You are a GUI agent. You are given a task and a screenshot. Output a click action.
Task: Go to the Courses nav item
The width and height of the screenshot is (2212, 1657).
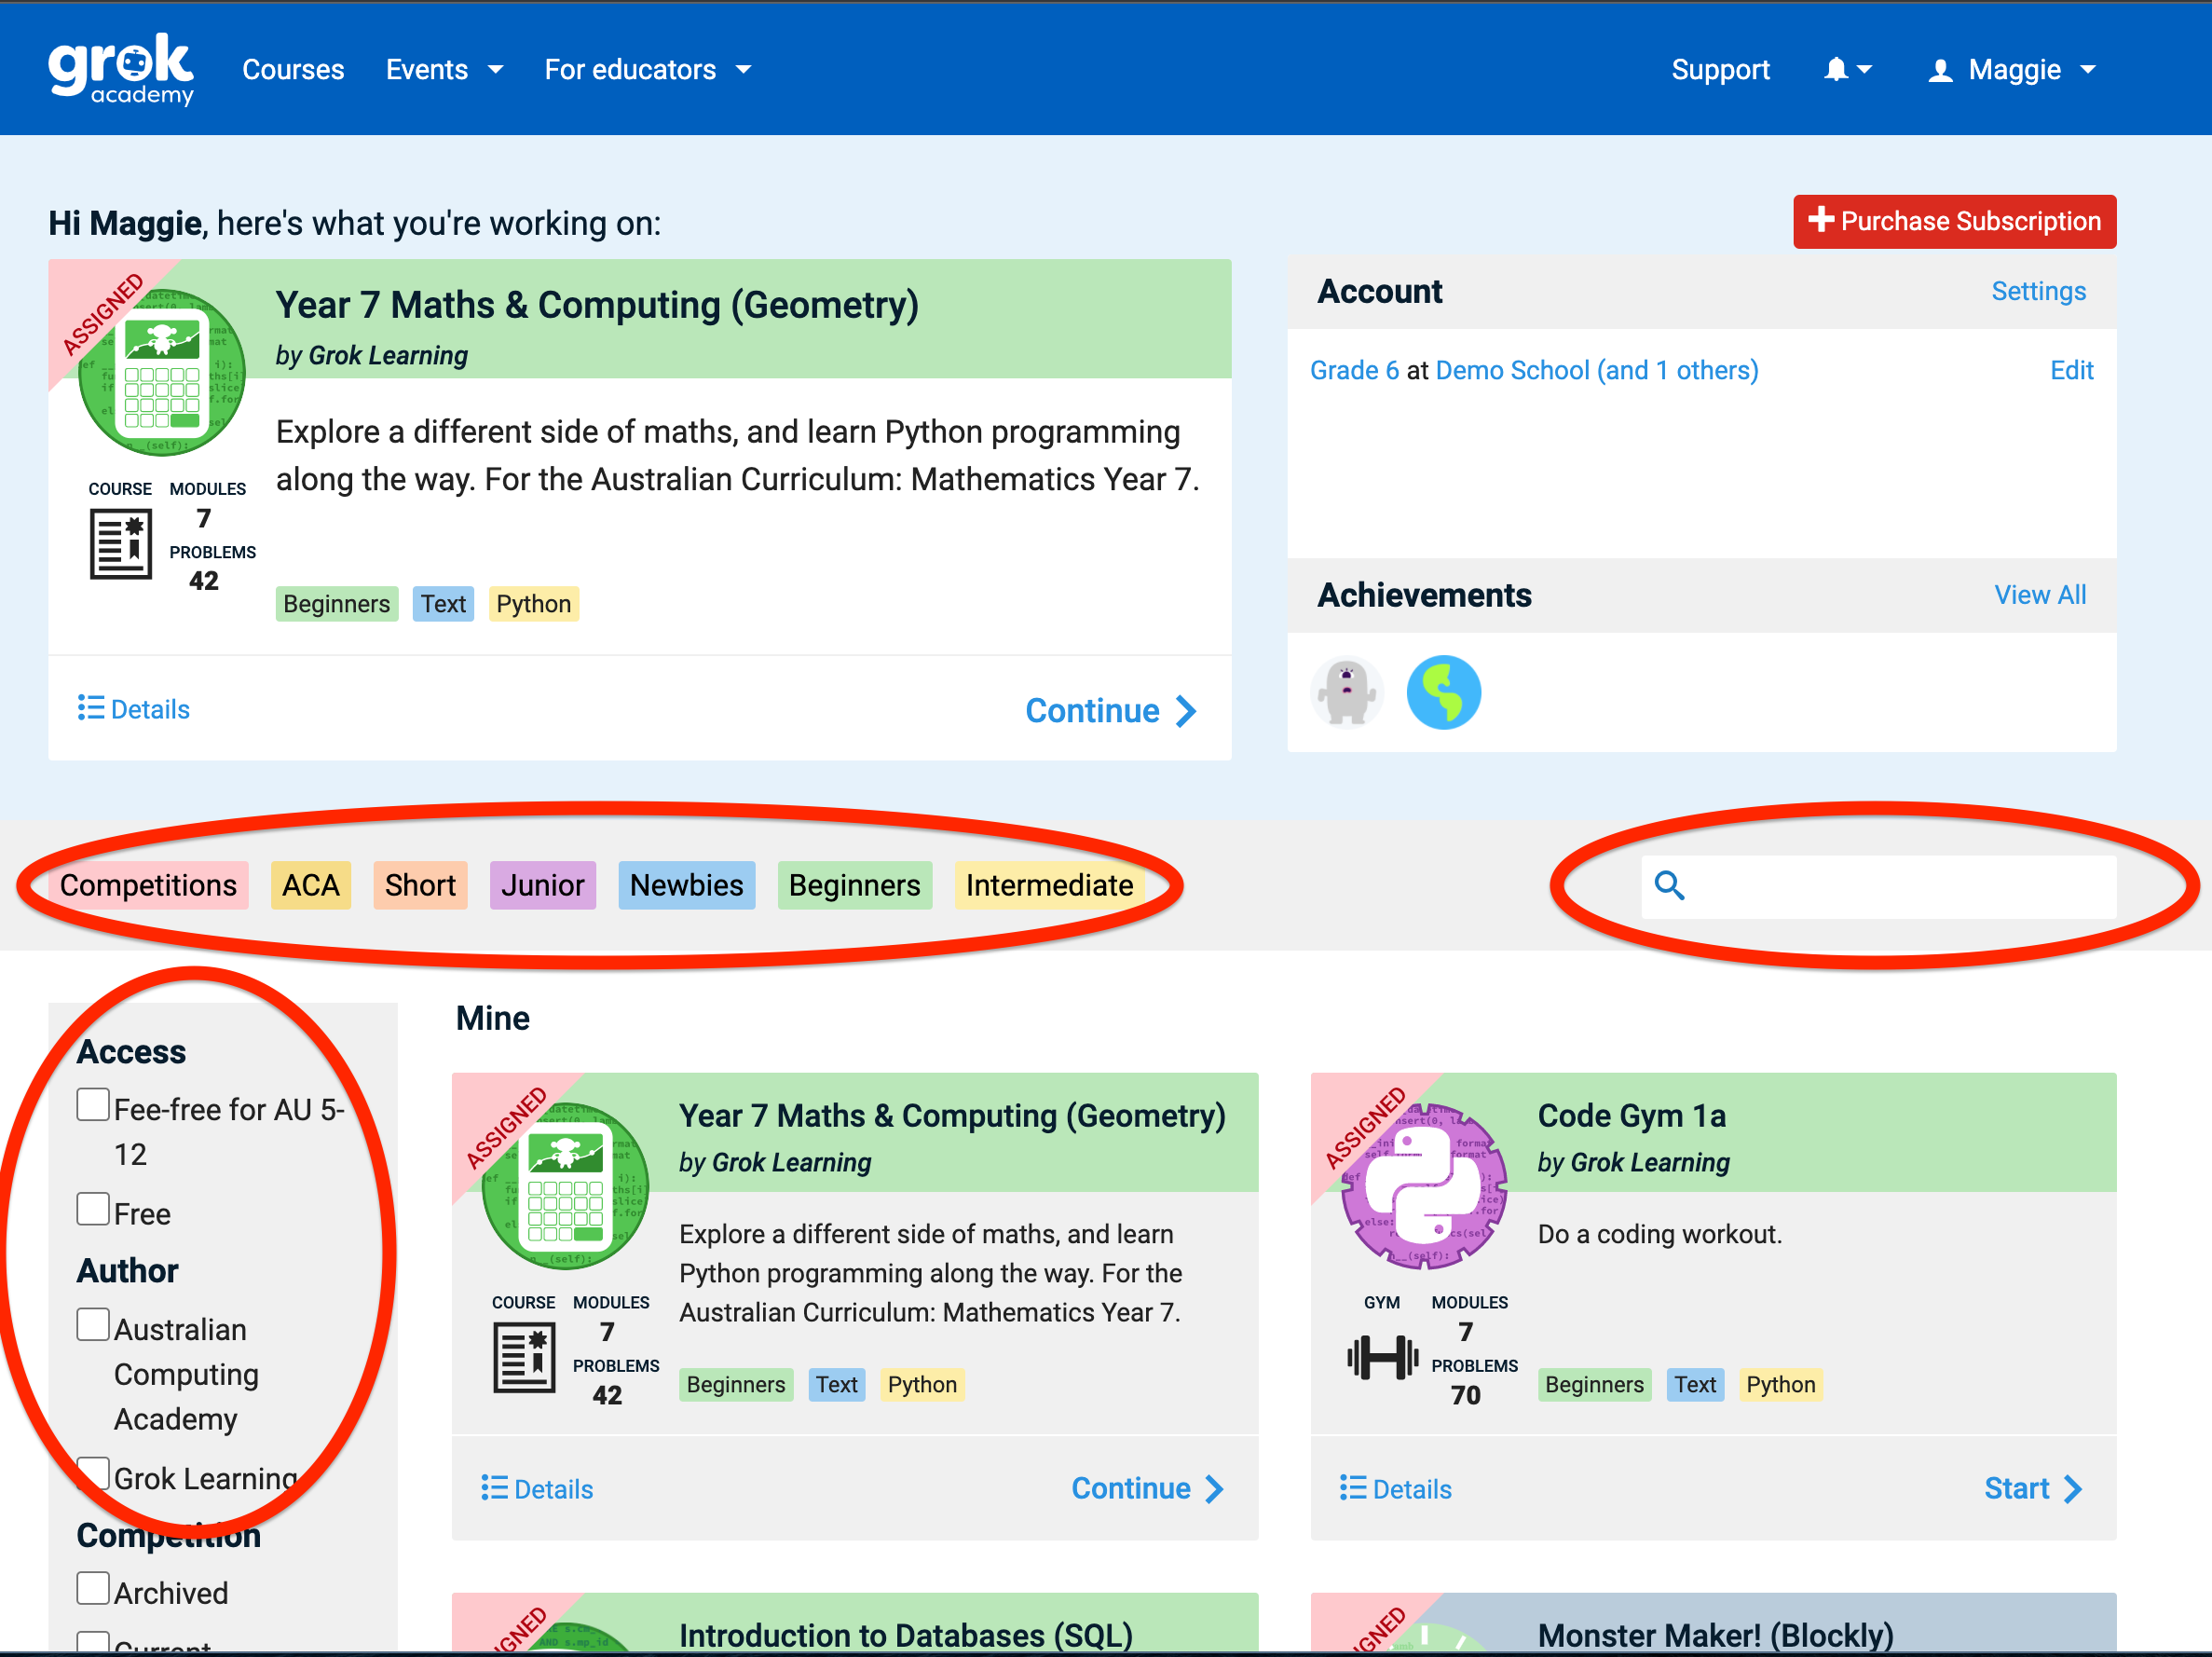tap(293, 70)
